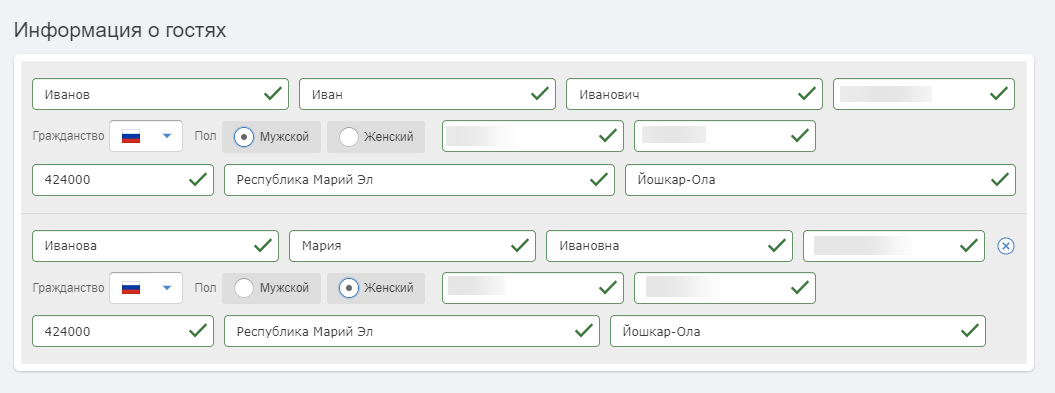Select Мужской for the first guest
The height and width of the screenshot is (393, 1055).
271,137
